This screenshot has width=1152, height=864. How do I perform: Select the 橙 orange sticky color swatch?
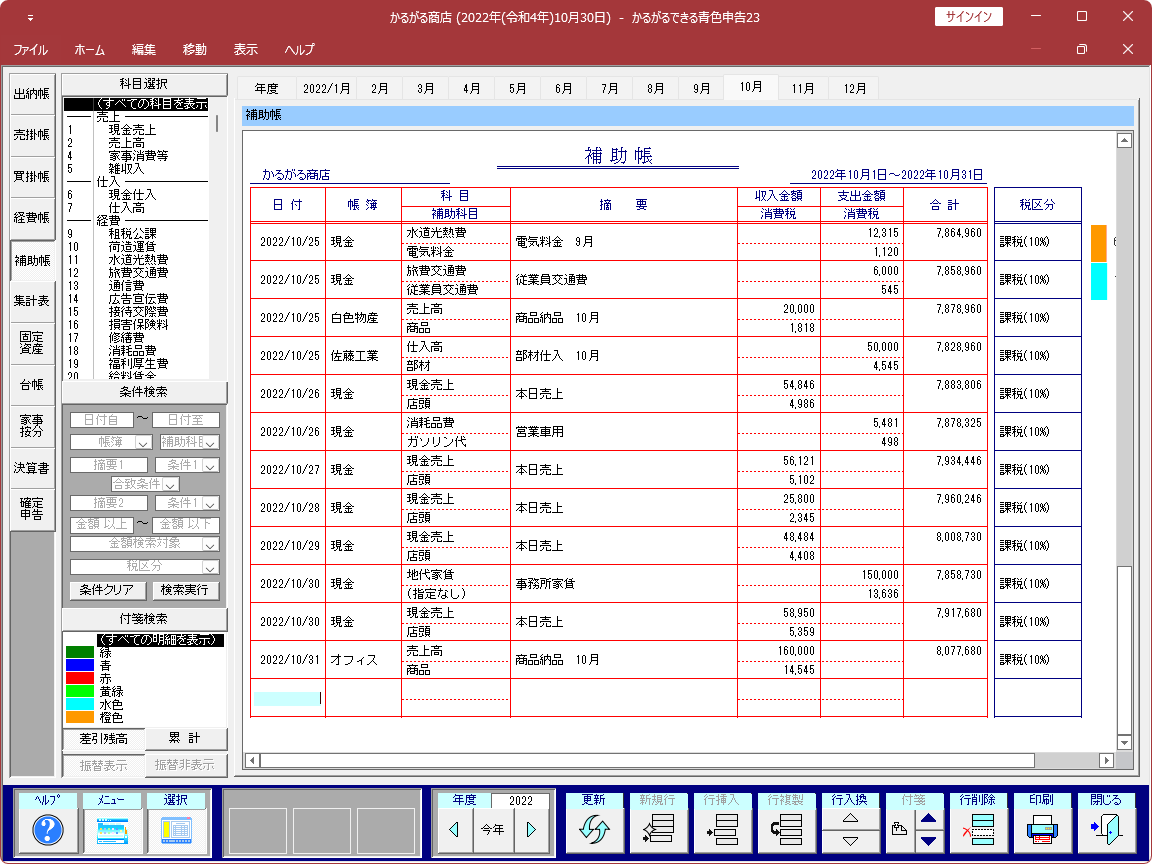[x=80, y=717]
